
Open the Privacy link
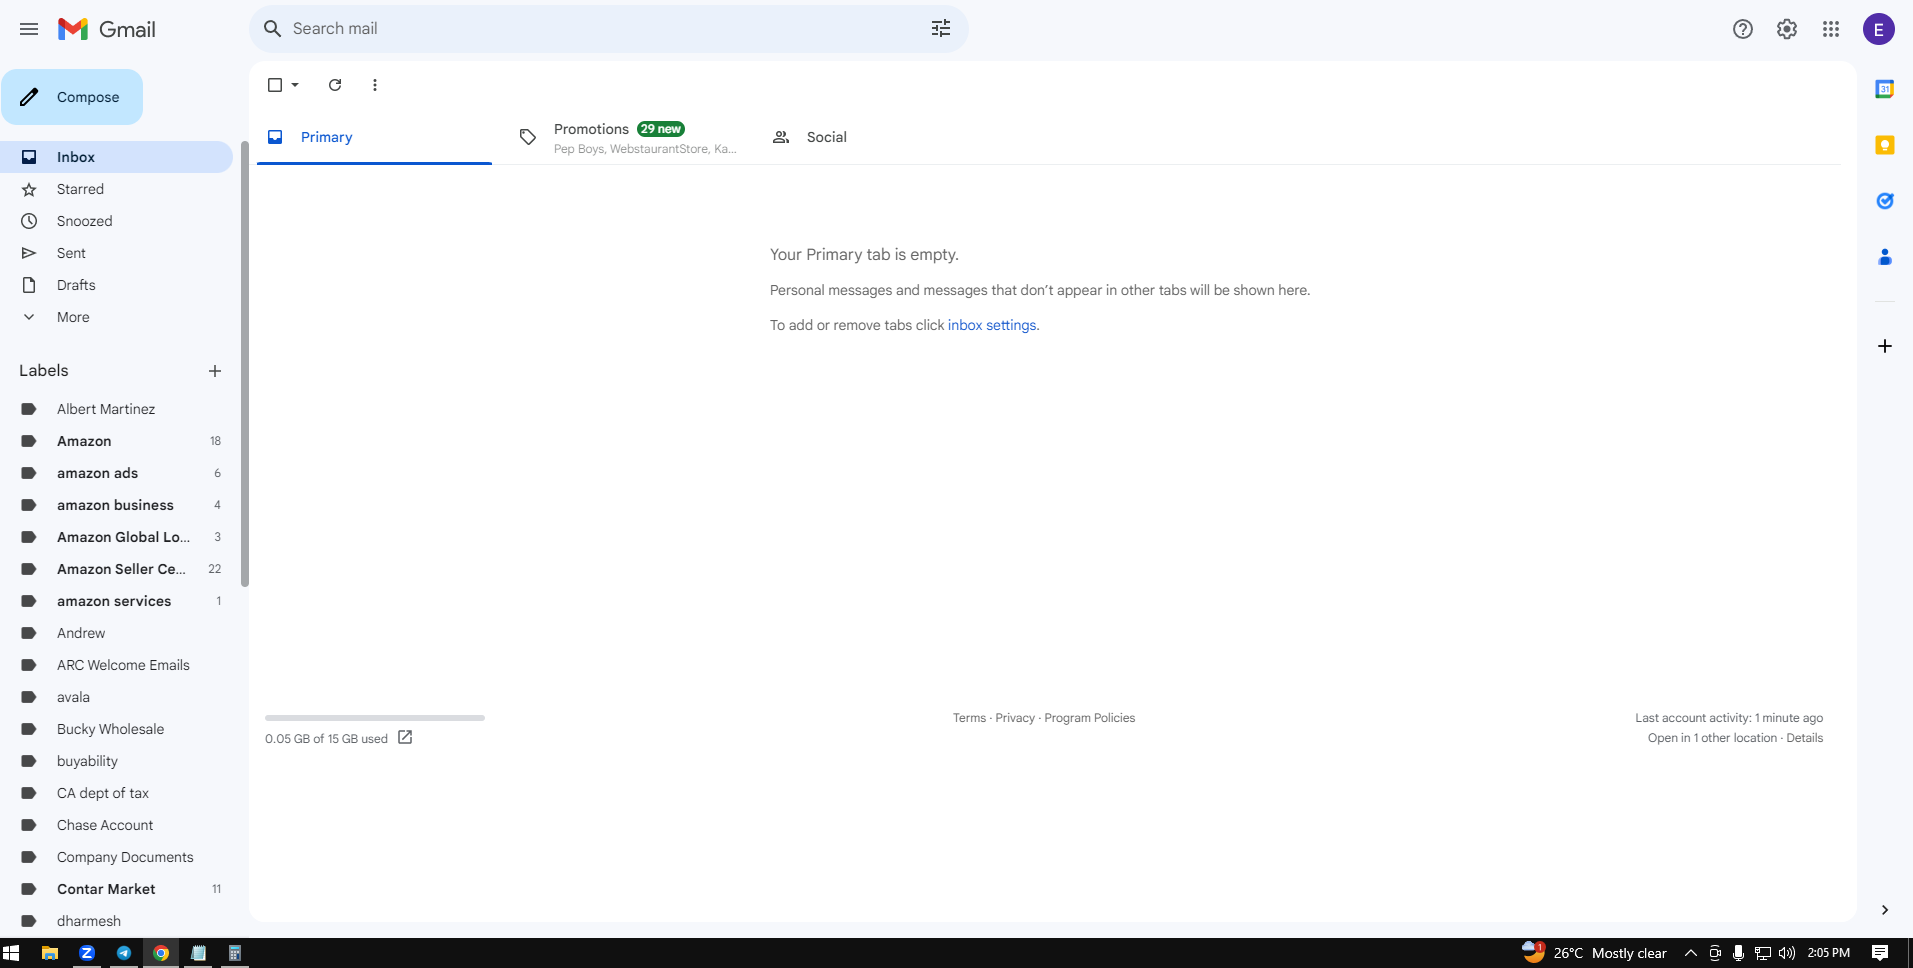(1015, 718)
